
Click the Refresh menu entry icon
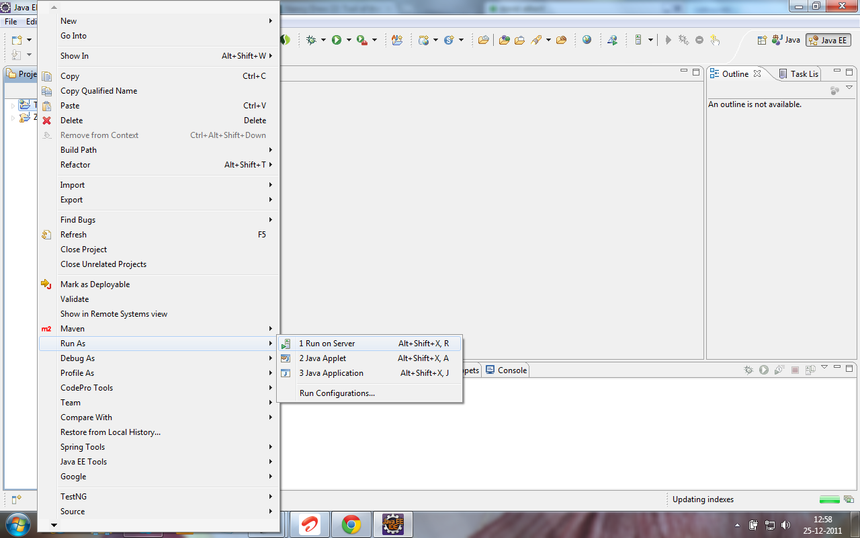[46, 235]
